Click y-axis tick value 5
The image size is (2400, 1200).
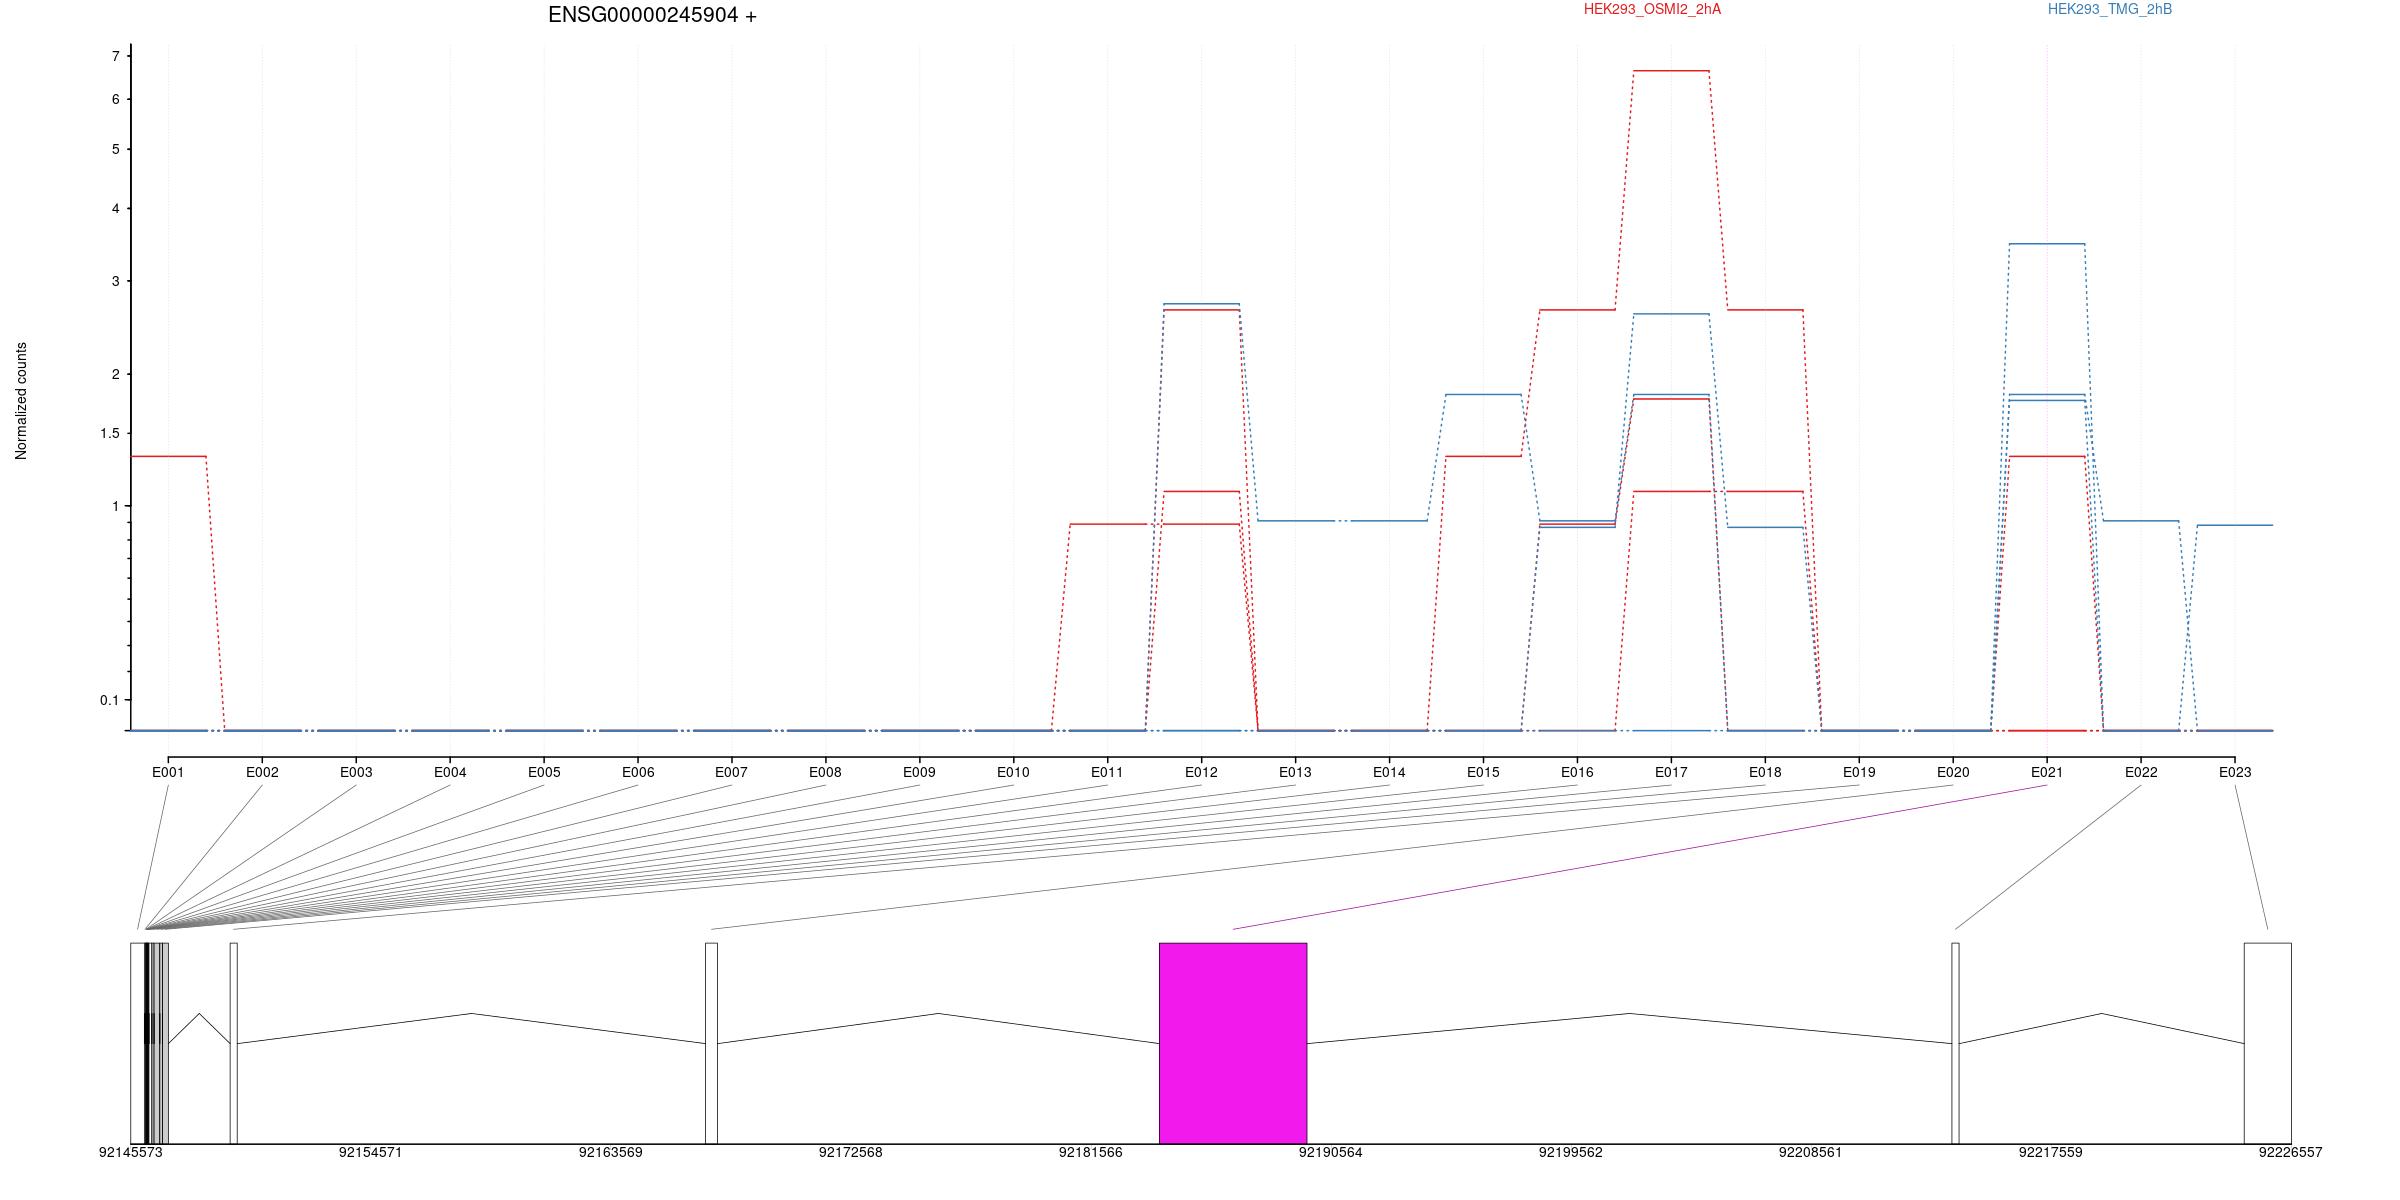[x=116, y=149]
